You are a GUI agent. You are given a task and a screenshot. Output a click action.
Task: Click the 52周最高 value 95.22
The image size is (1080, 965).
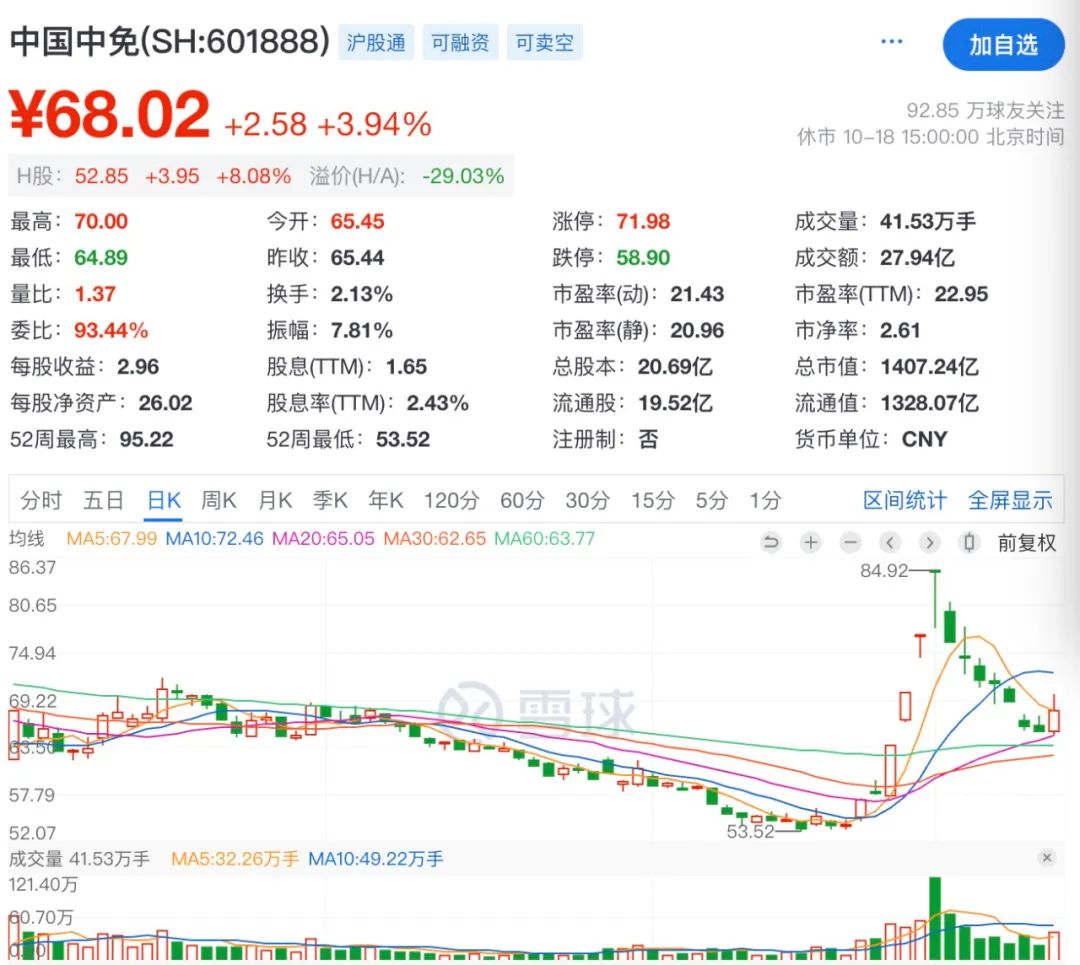coord(146,439)
